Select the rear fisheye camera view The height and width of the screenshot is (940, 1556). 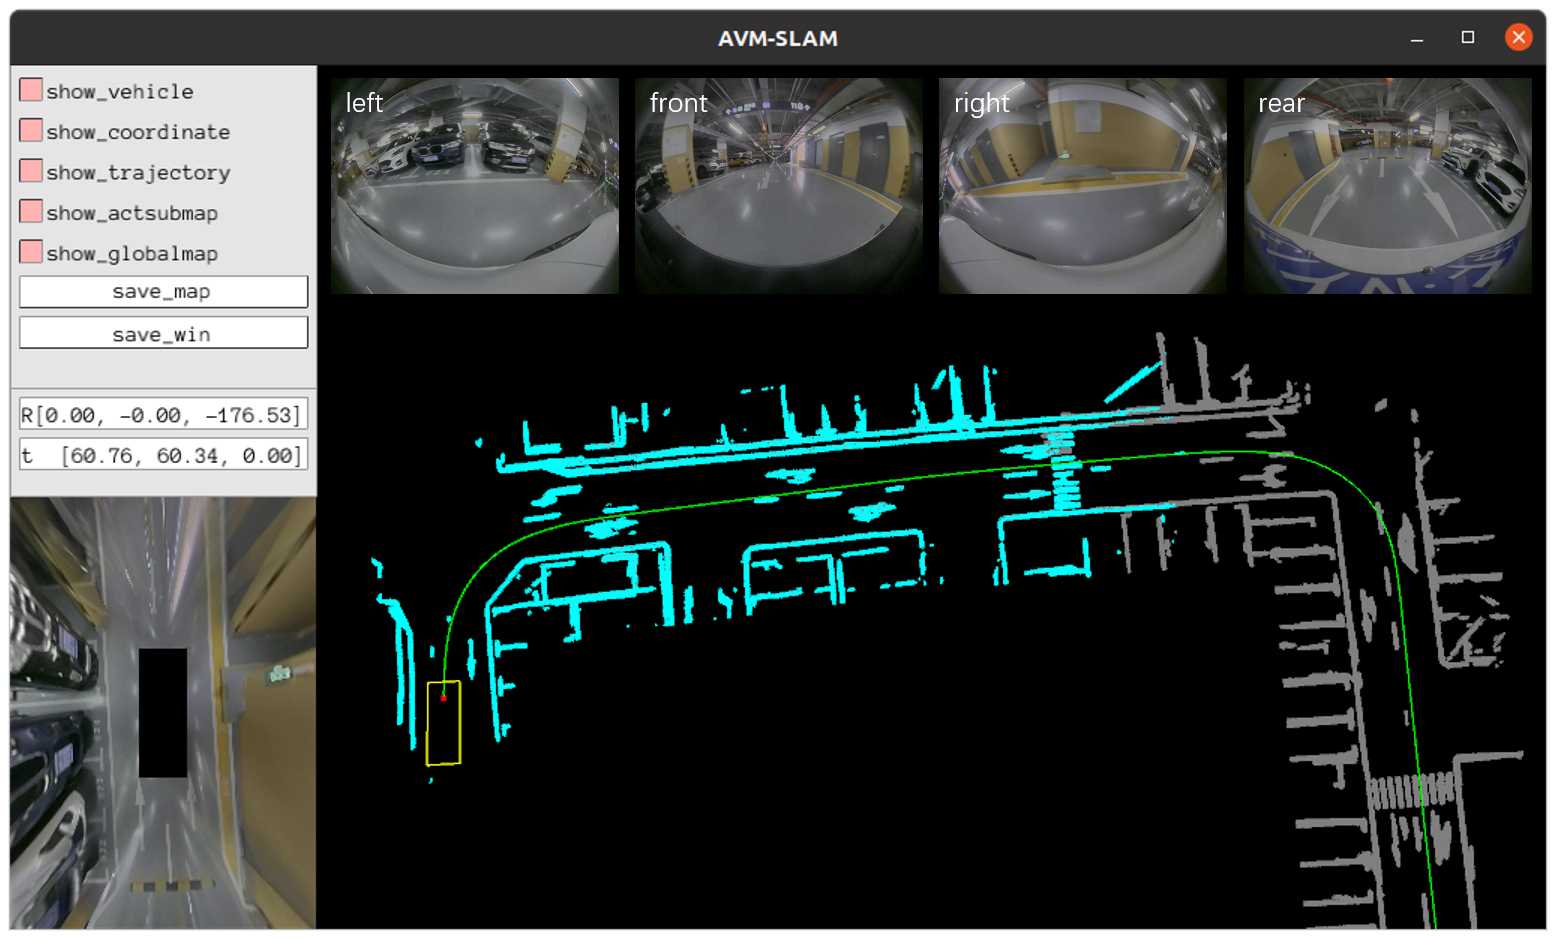coord(1387,186)
